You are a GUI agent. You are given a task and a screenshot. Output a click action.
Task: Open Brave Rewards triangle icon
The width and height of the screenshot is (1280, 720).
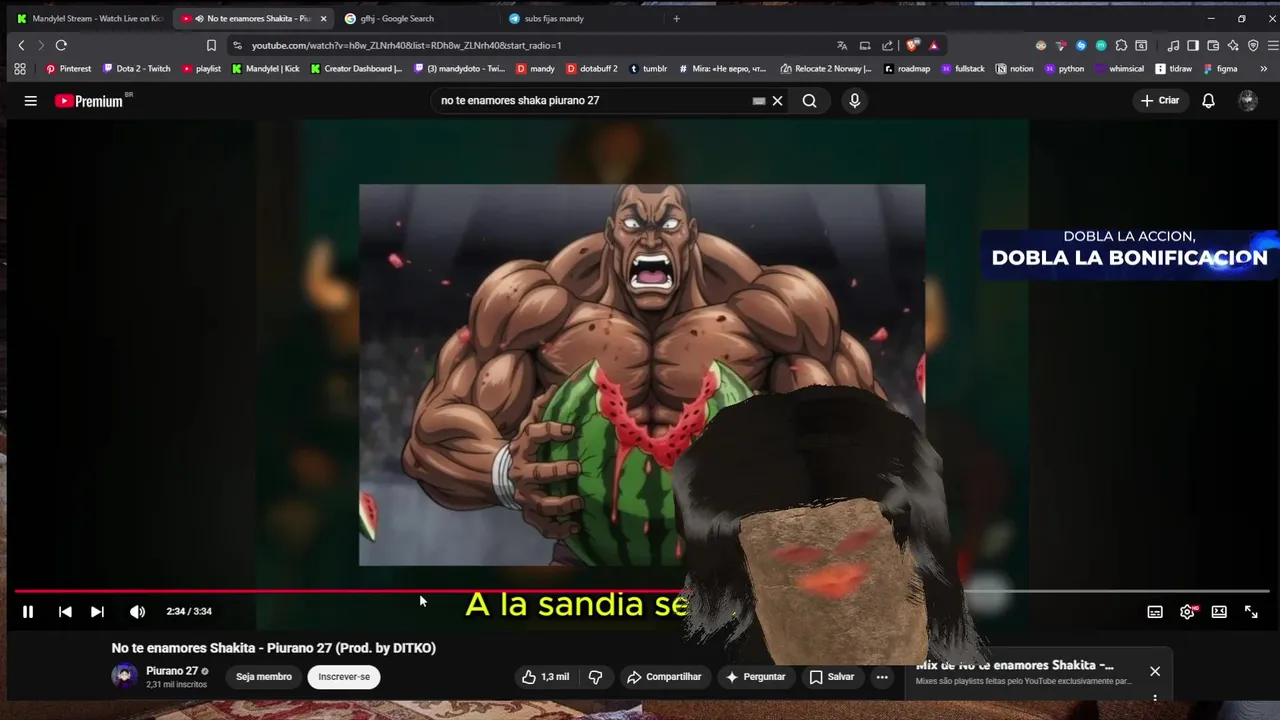(x=934, y=45)
